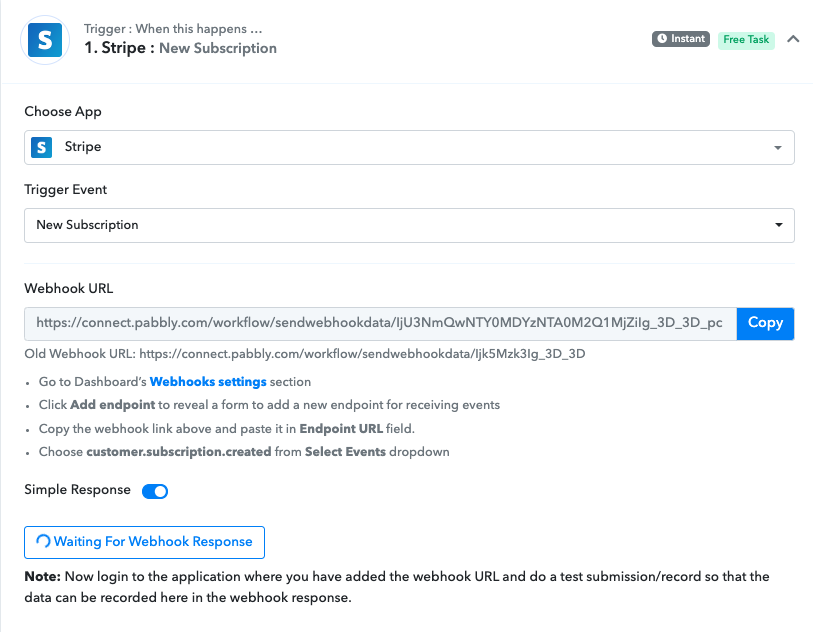
Task: Open the Trigger Event dropdown arrow
Action: click(x=778, y=225)
